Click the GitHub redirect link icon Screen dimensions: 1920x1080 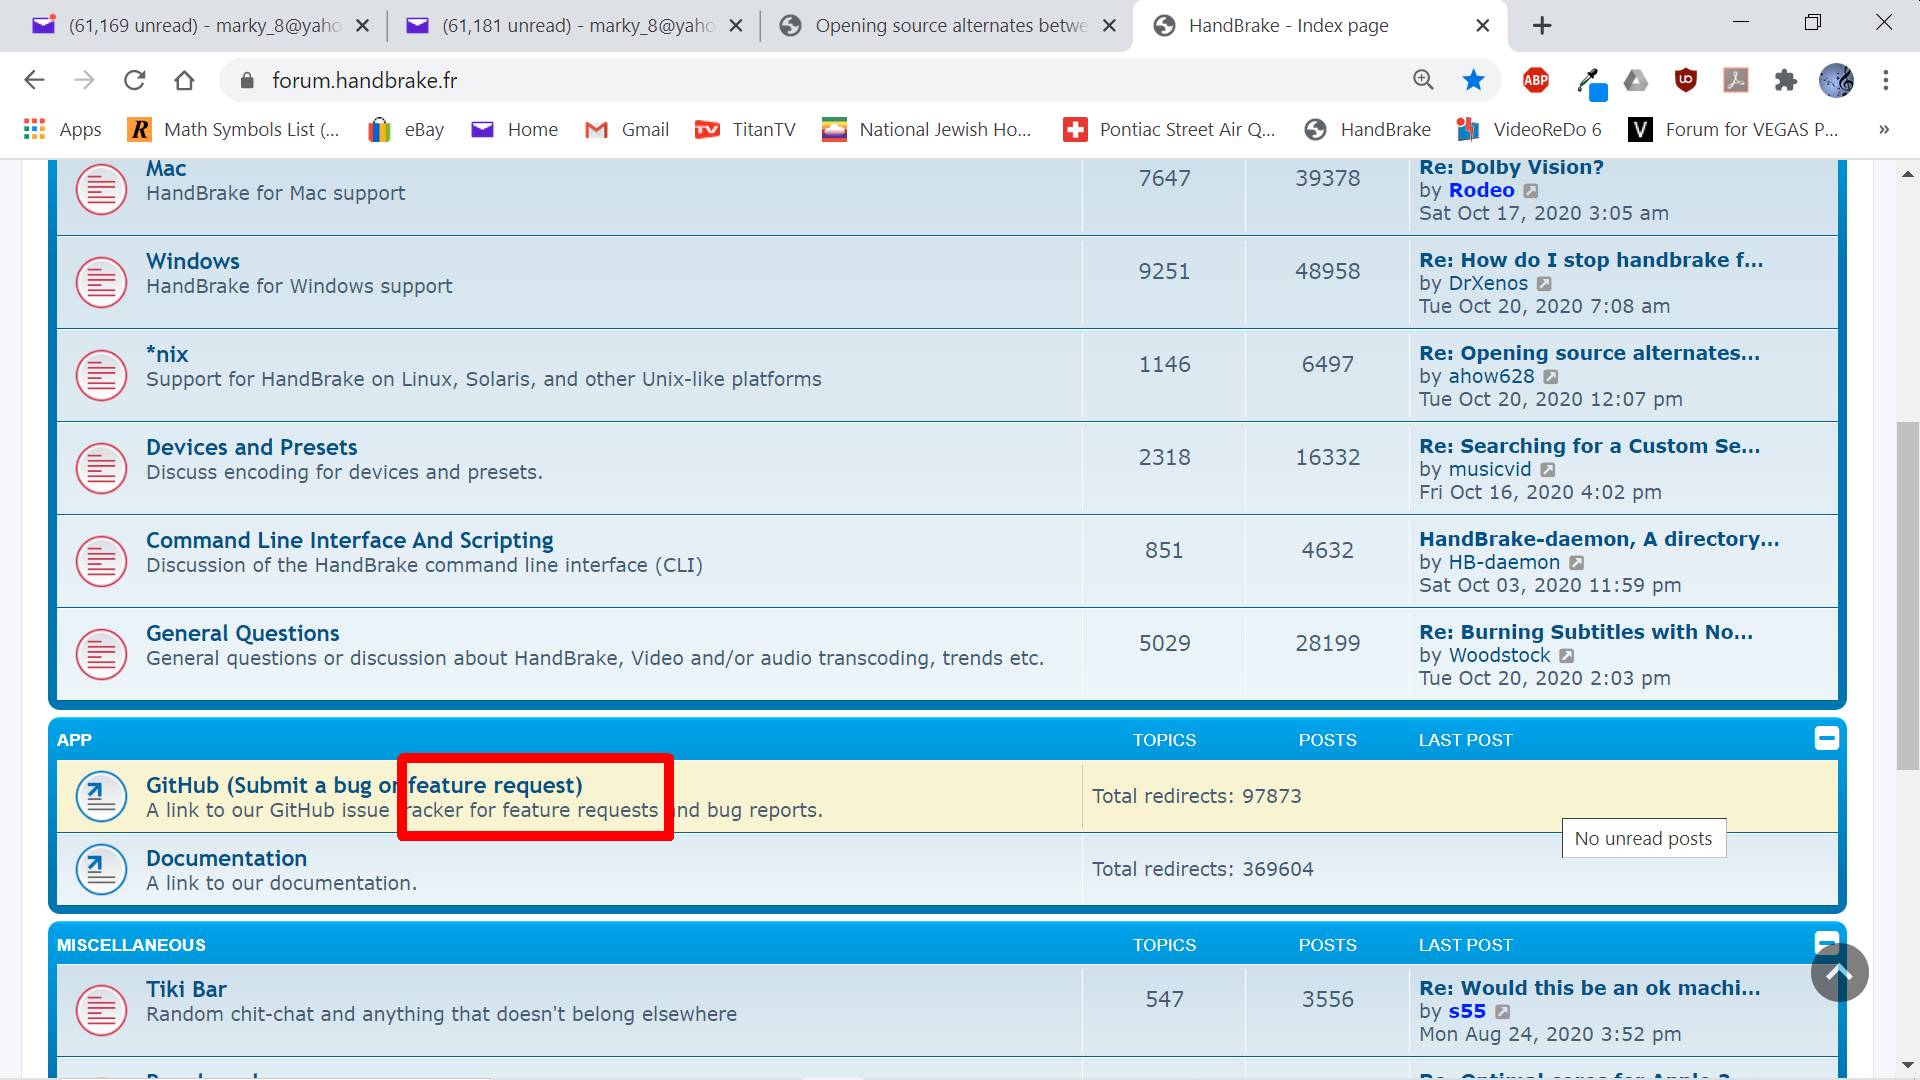pos(101,796)
